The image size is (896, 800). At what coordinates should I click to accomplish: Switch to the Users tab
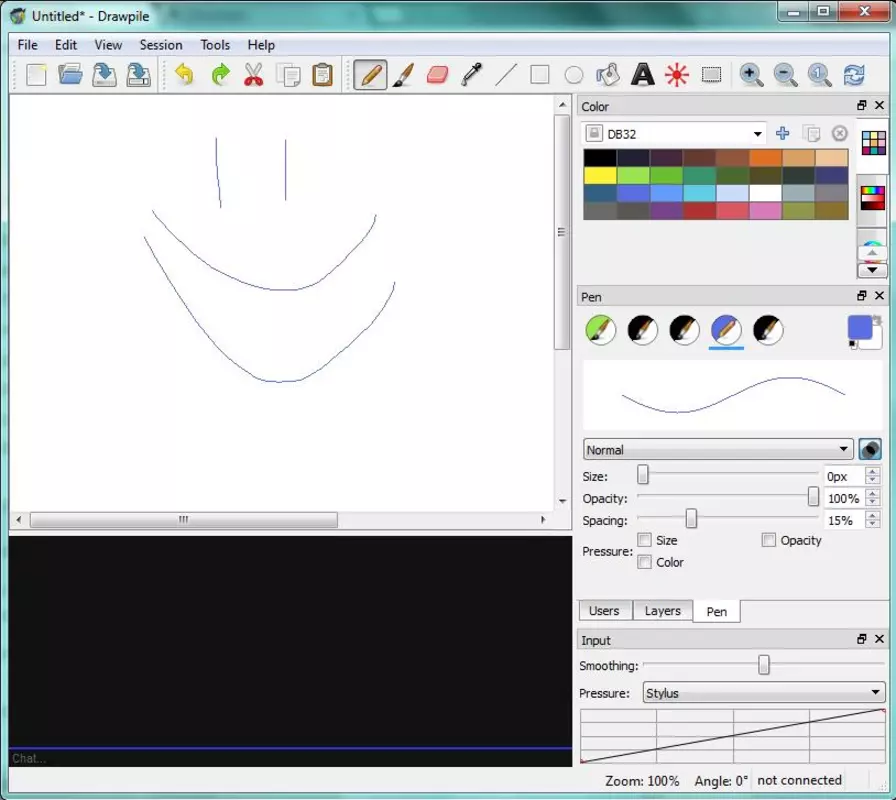pos(605,611)
